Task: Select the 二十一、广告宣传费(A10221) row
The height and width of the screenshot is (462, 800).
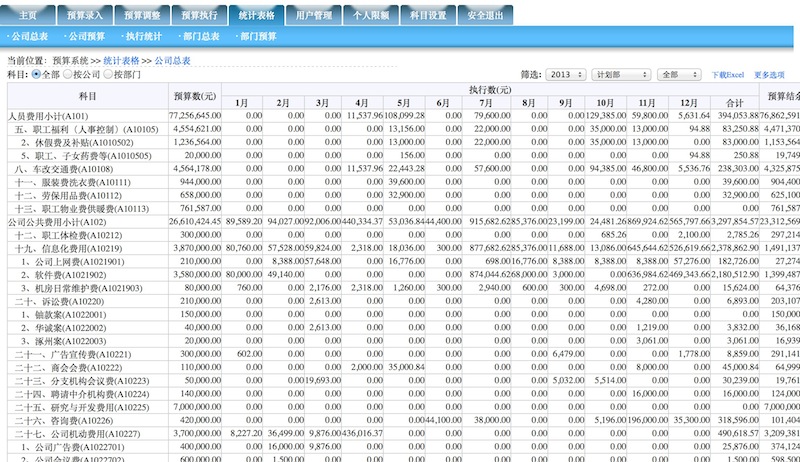Action: point(73,355)
